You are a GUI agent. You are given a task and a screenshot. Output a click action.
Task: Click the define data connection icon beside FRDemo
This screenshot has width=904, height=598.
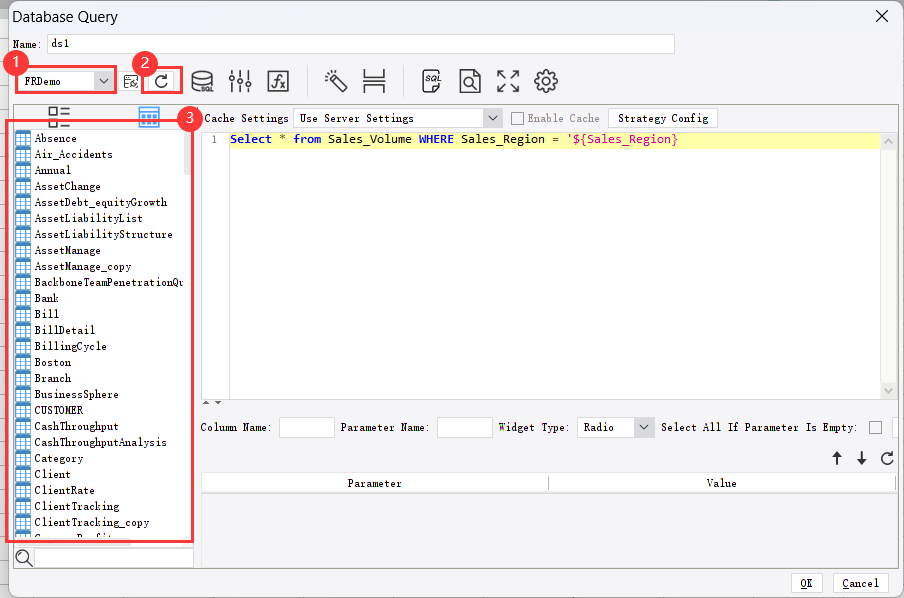(131, 82)
